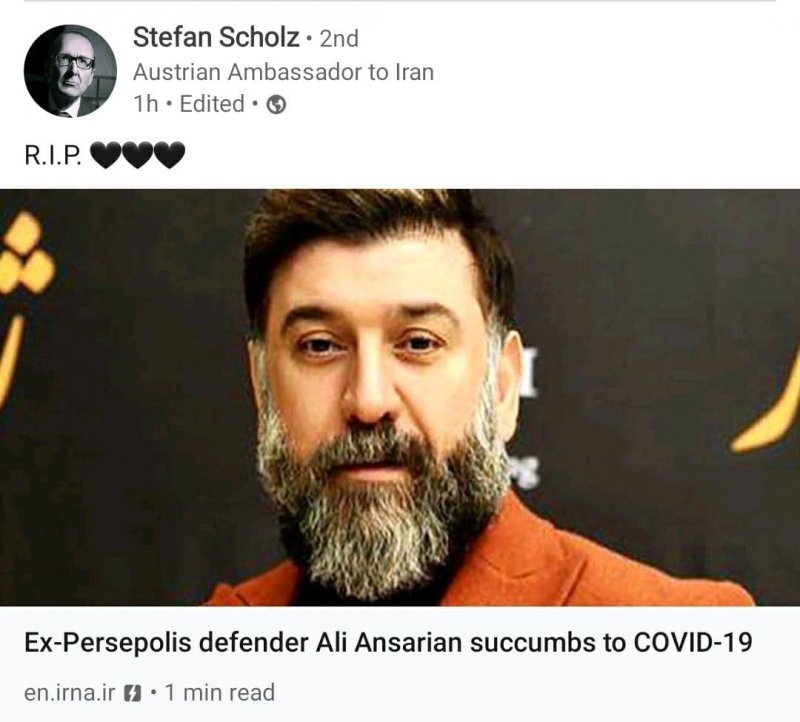The width and height of the screenshot is (800, 722).
Task: Select the Austrian Ambassador to Iran headline
Action: [283, 72]
